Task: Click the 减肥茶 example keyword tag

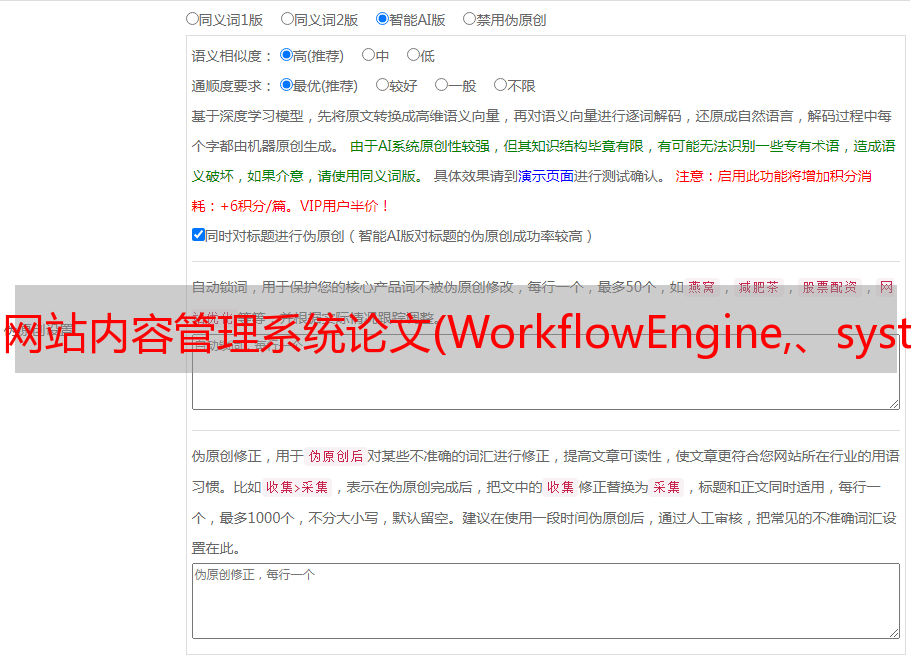Action: pyautogui.click(x=759, y=287)
